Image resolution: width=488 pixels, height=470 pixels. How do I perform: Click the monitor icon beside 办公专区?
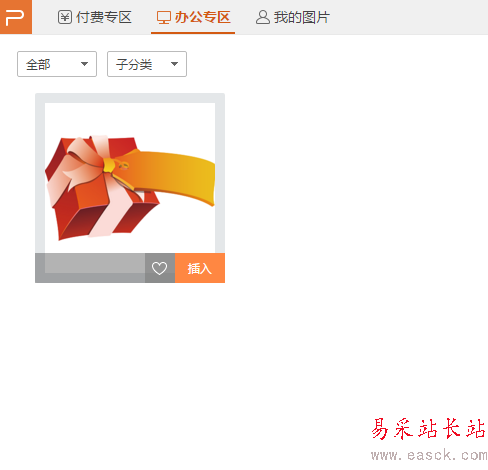[164, 18]
